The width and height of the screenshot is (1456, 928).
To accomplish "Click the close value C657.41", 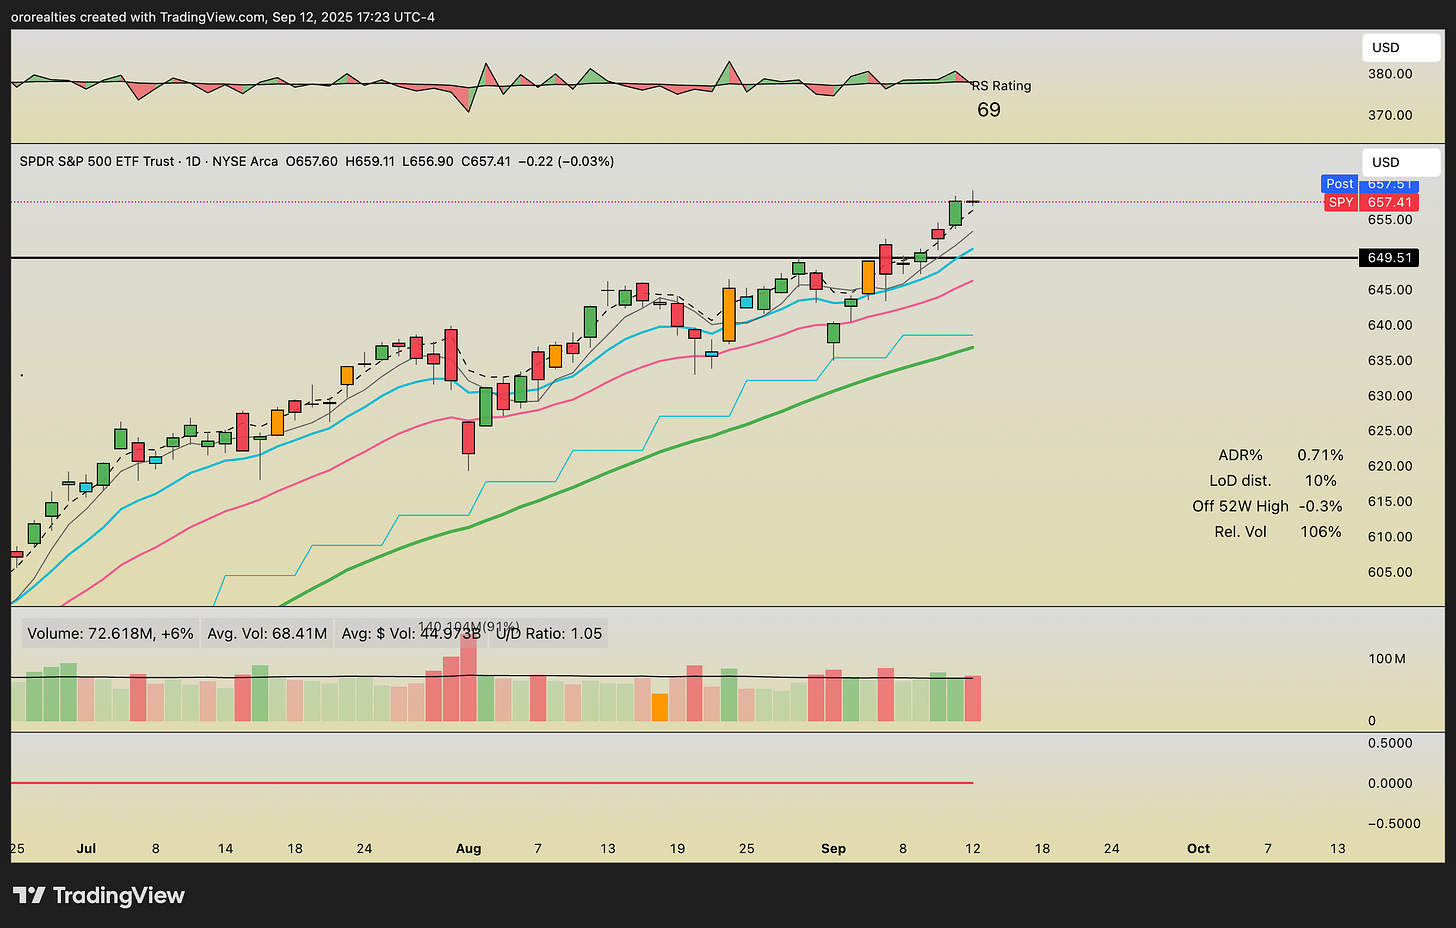I will 486,161.
